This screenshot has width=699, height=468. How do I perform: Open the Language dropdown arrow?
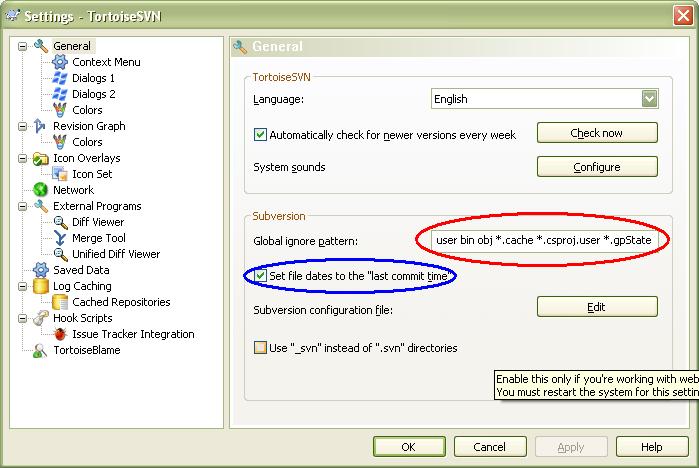point(650,99)
